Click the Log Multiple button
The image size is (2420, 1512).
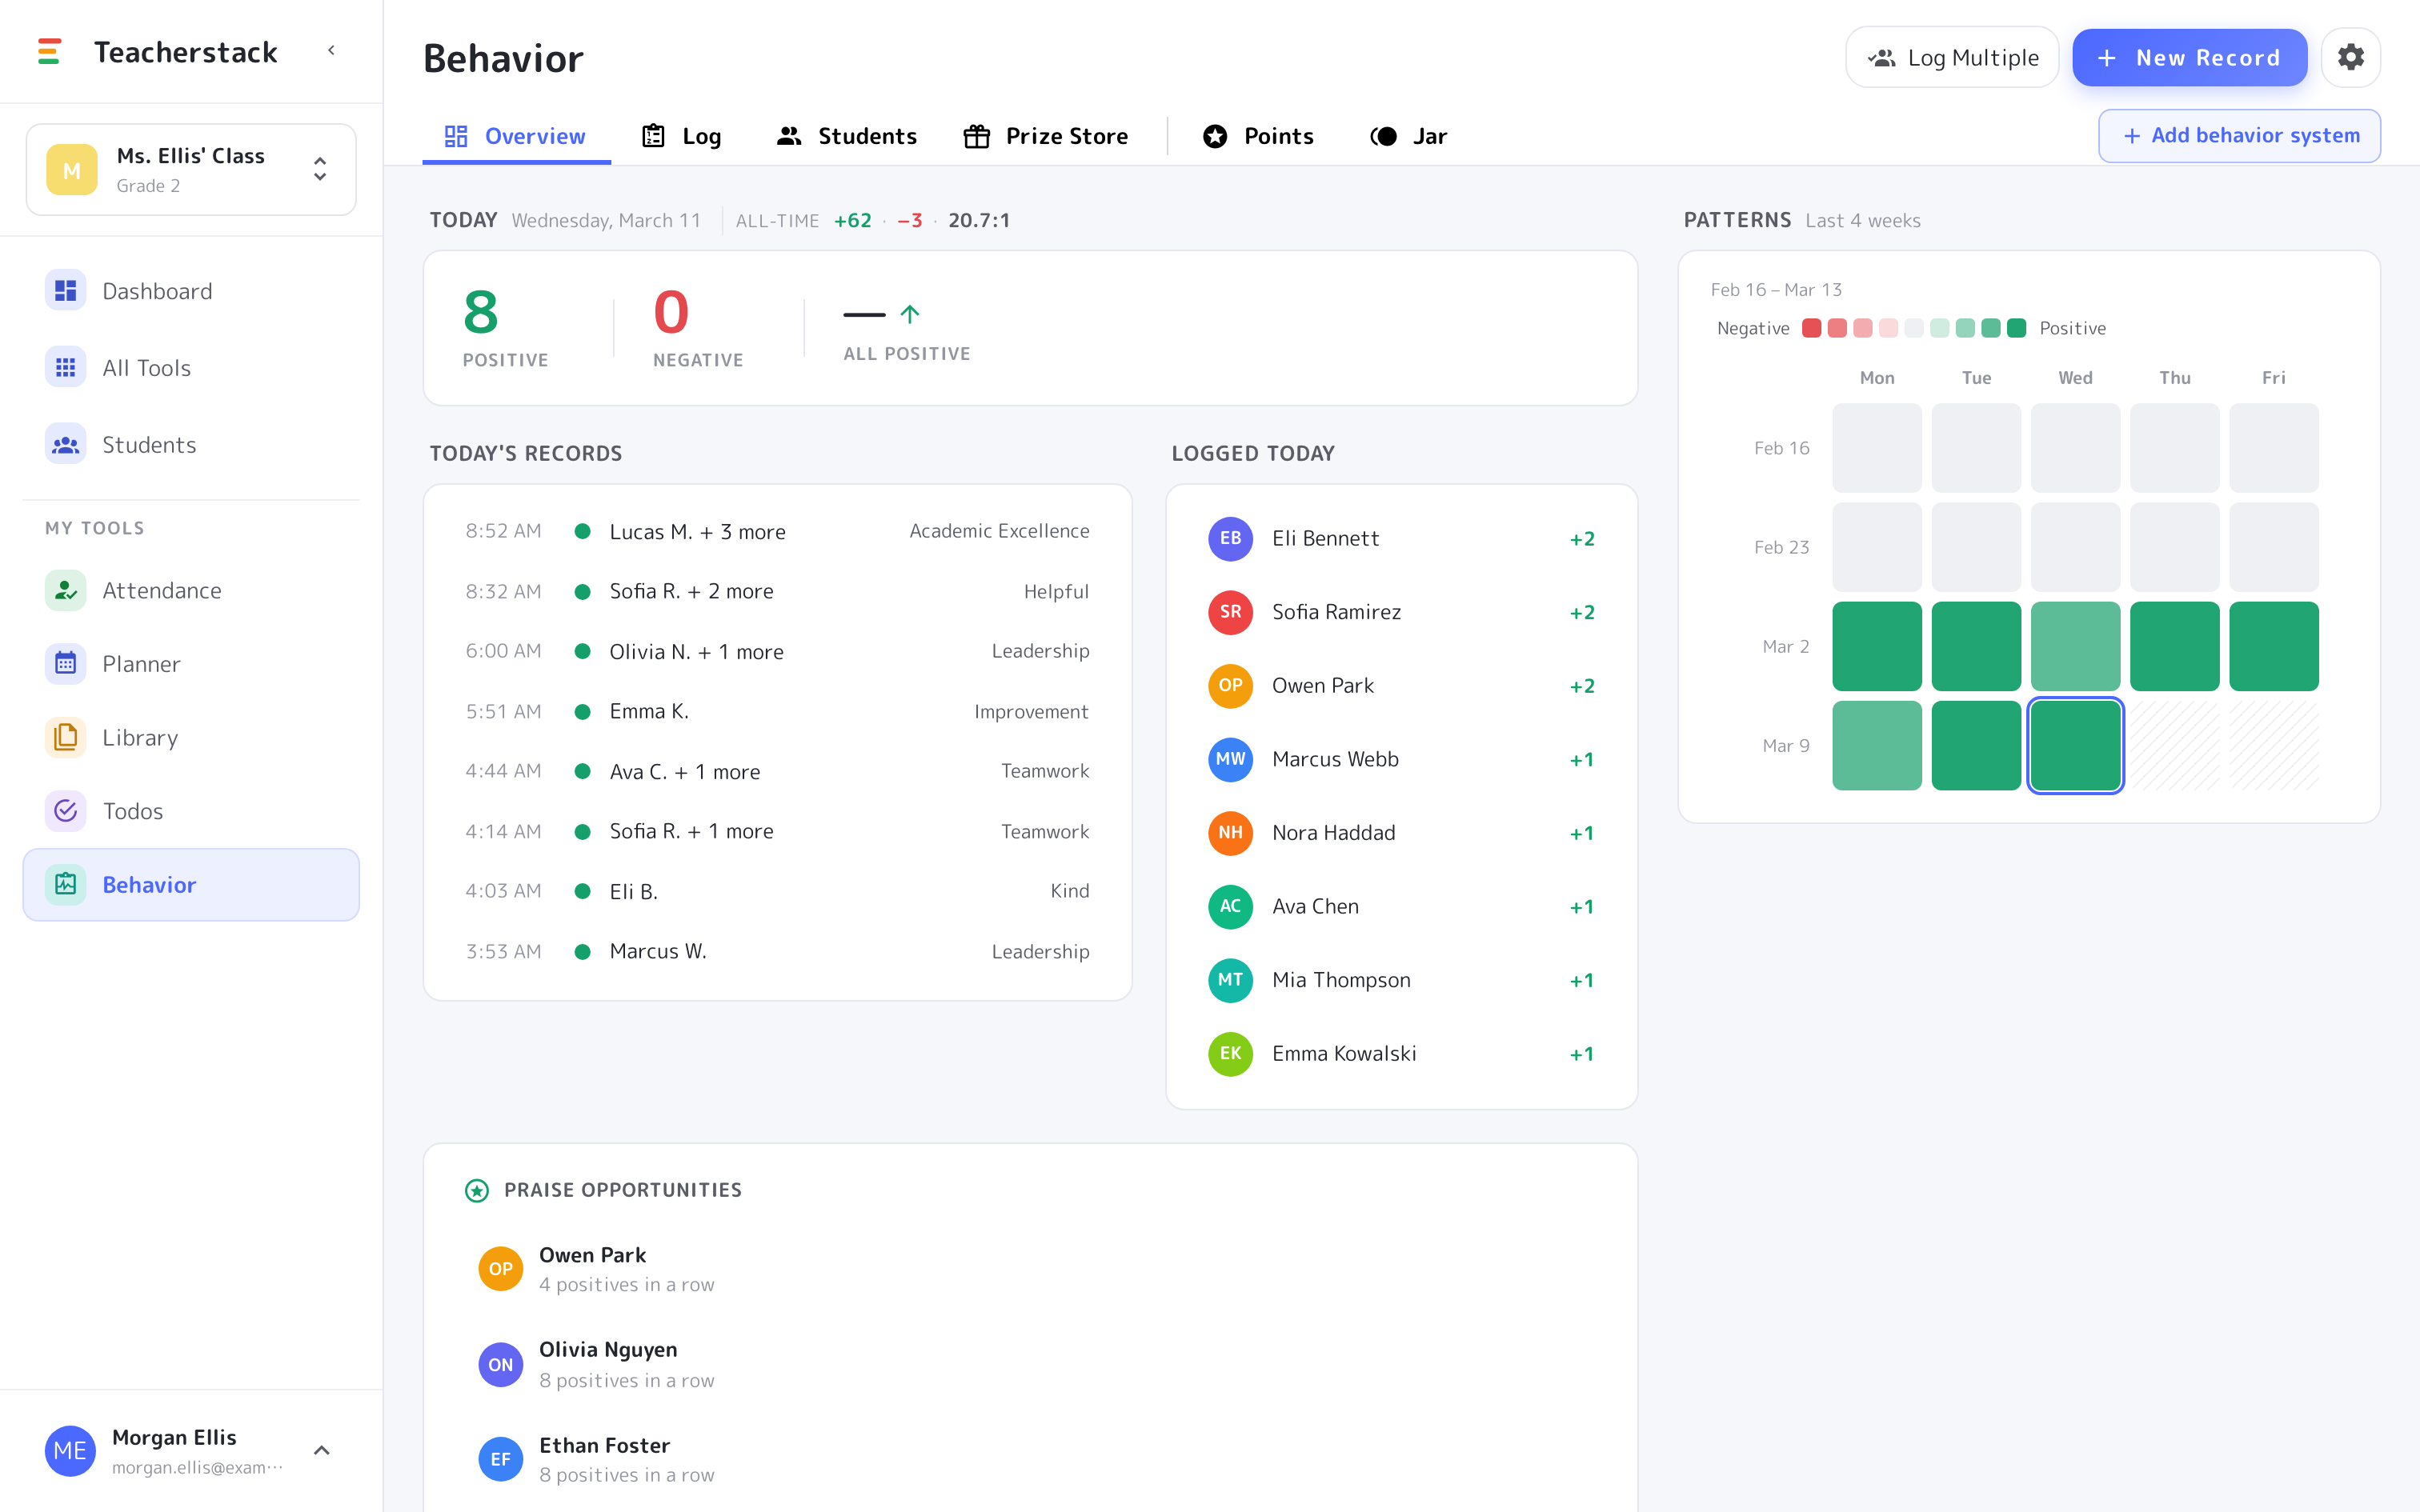[x=1952, y=58]
